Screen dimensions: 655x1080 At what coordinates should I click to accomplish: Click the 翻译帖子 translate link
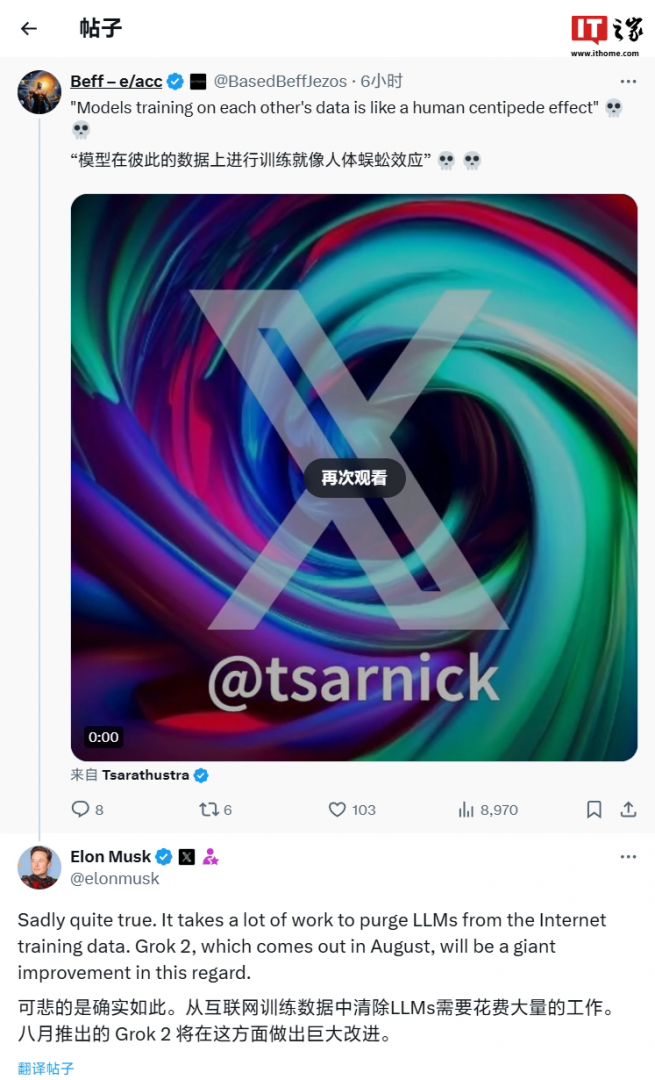tap(46, 1068)
